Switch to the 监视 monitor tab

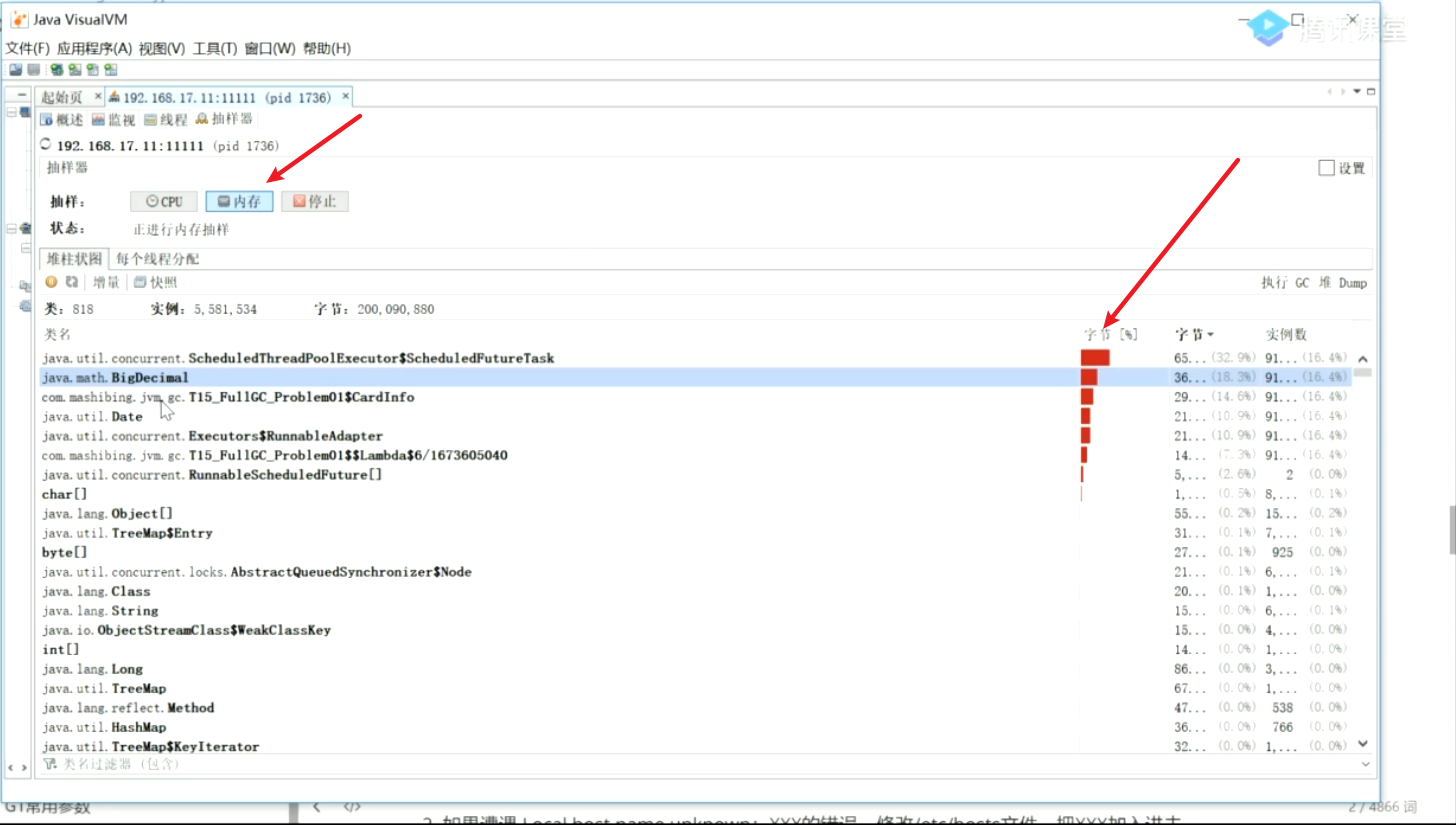coord(113,119)
